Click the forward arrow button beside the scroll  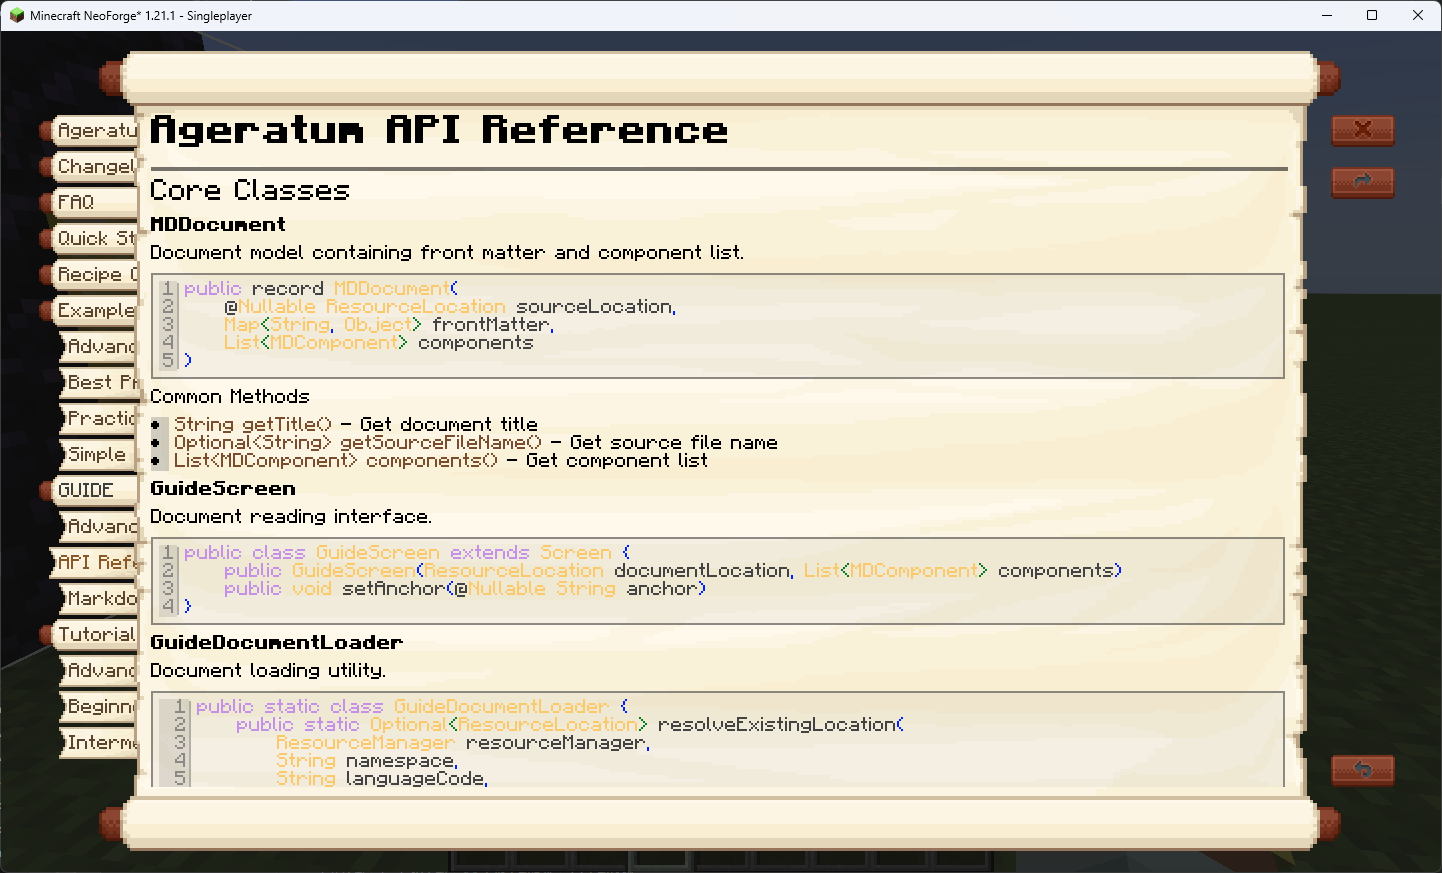point(1362,182)
